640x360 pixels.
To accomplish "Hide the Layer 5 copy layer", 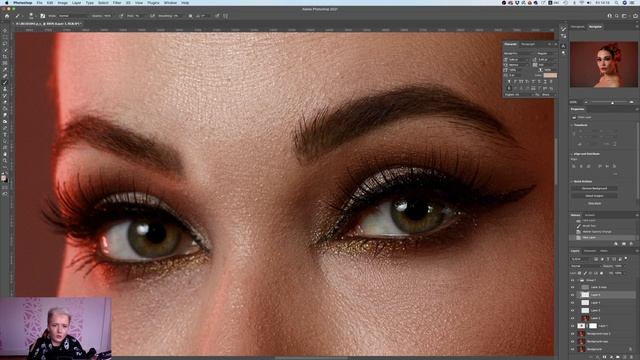I will (572, 287).
